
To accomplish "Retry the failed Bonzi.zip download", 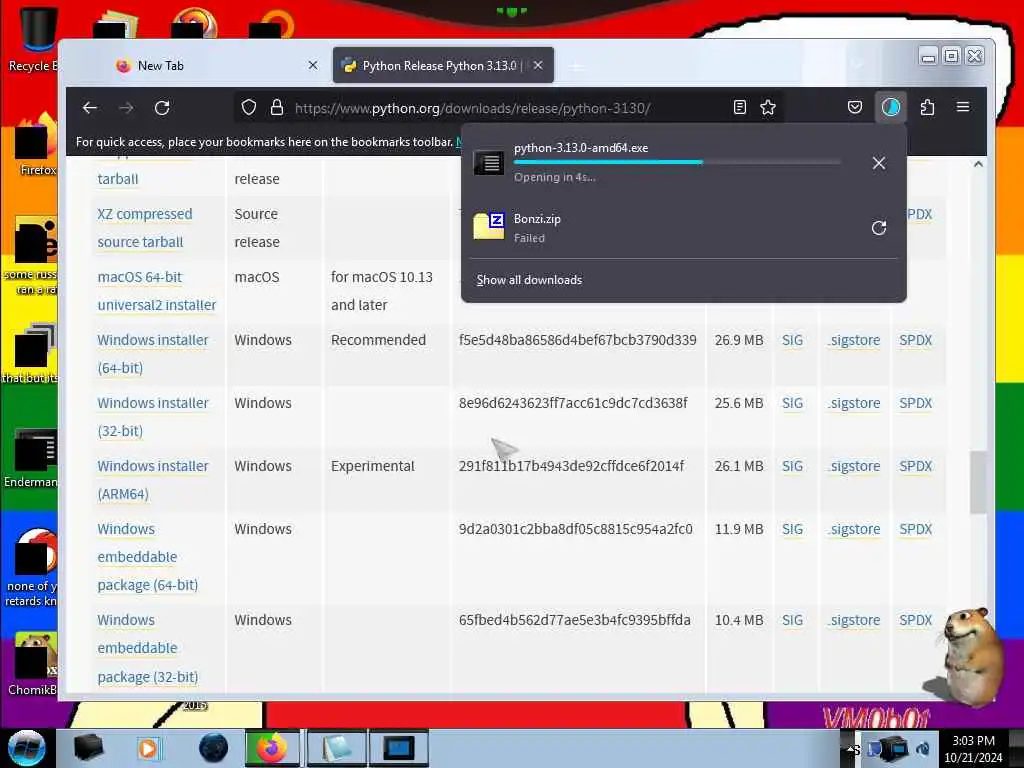I will (x=879, y=228).
